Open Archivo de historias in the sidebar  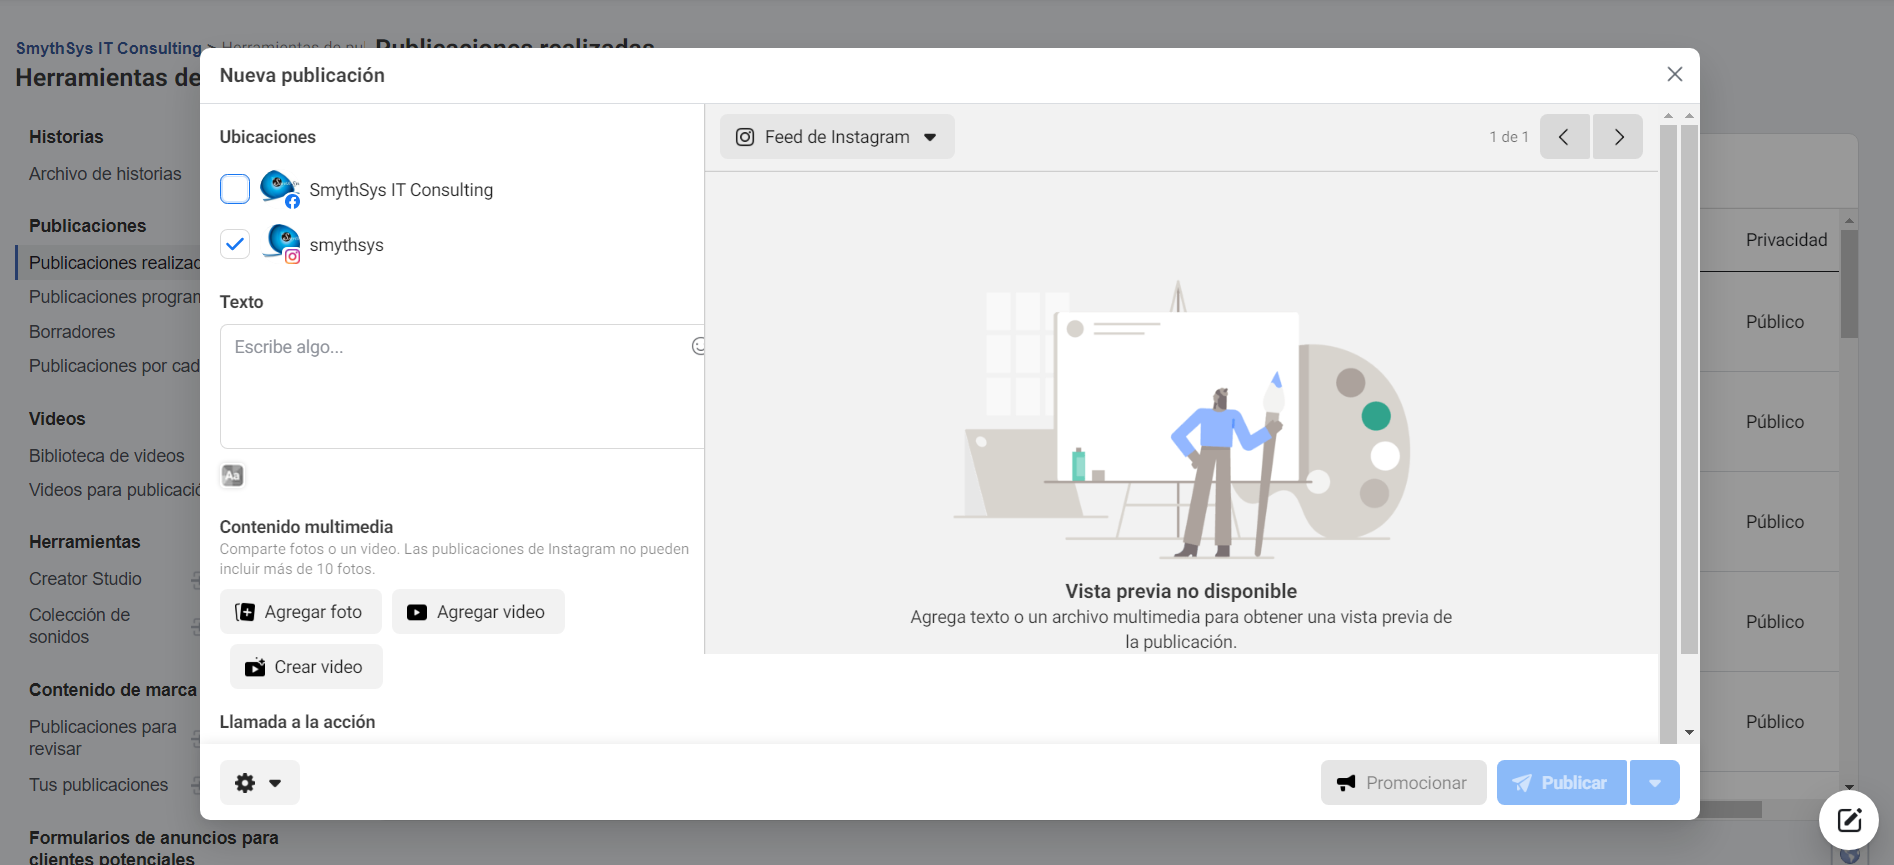(x=105, y=174)
